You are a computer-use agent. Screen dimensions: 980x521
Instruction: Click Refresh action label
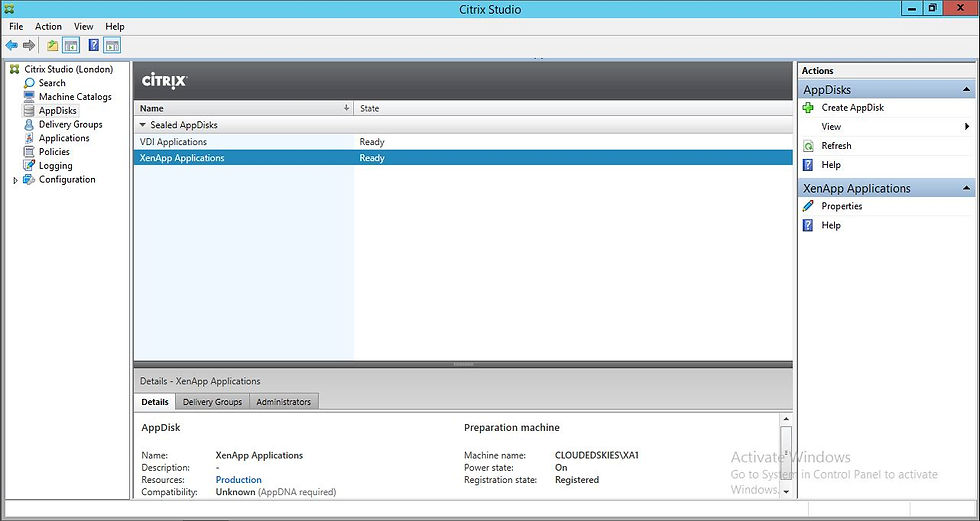[836, 146]
